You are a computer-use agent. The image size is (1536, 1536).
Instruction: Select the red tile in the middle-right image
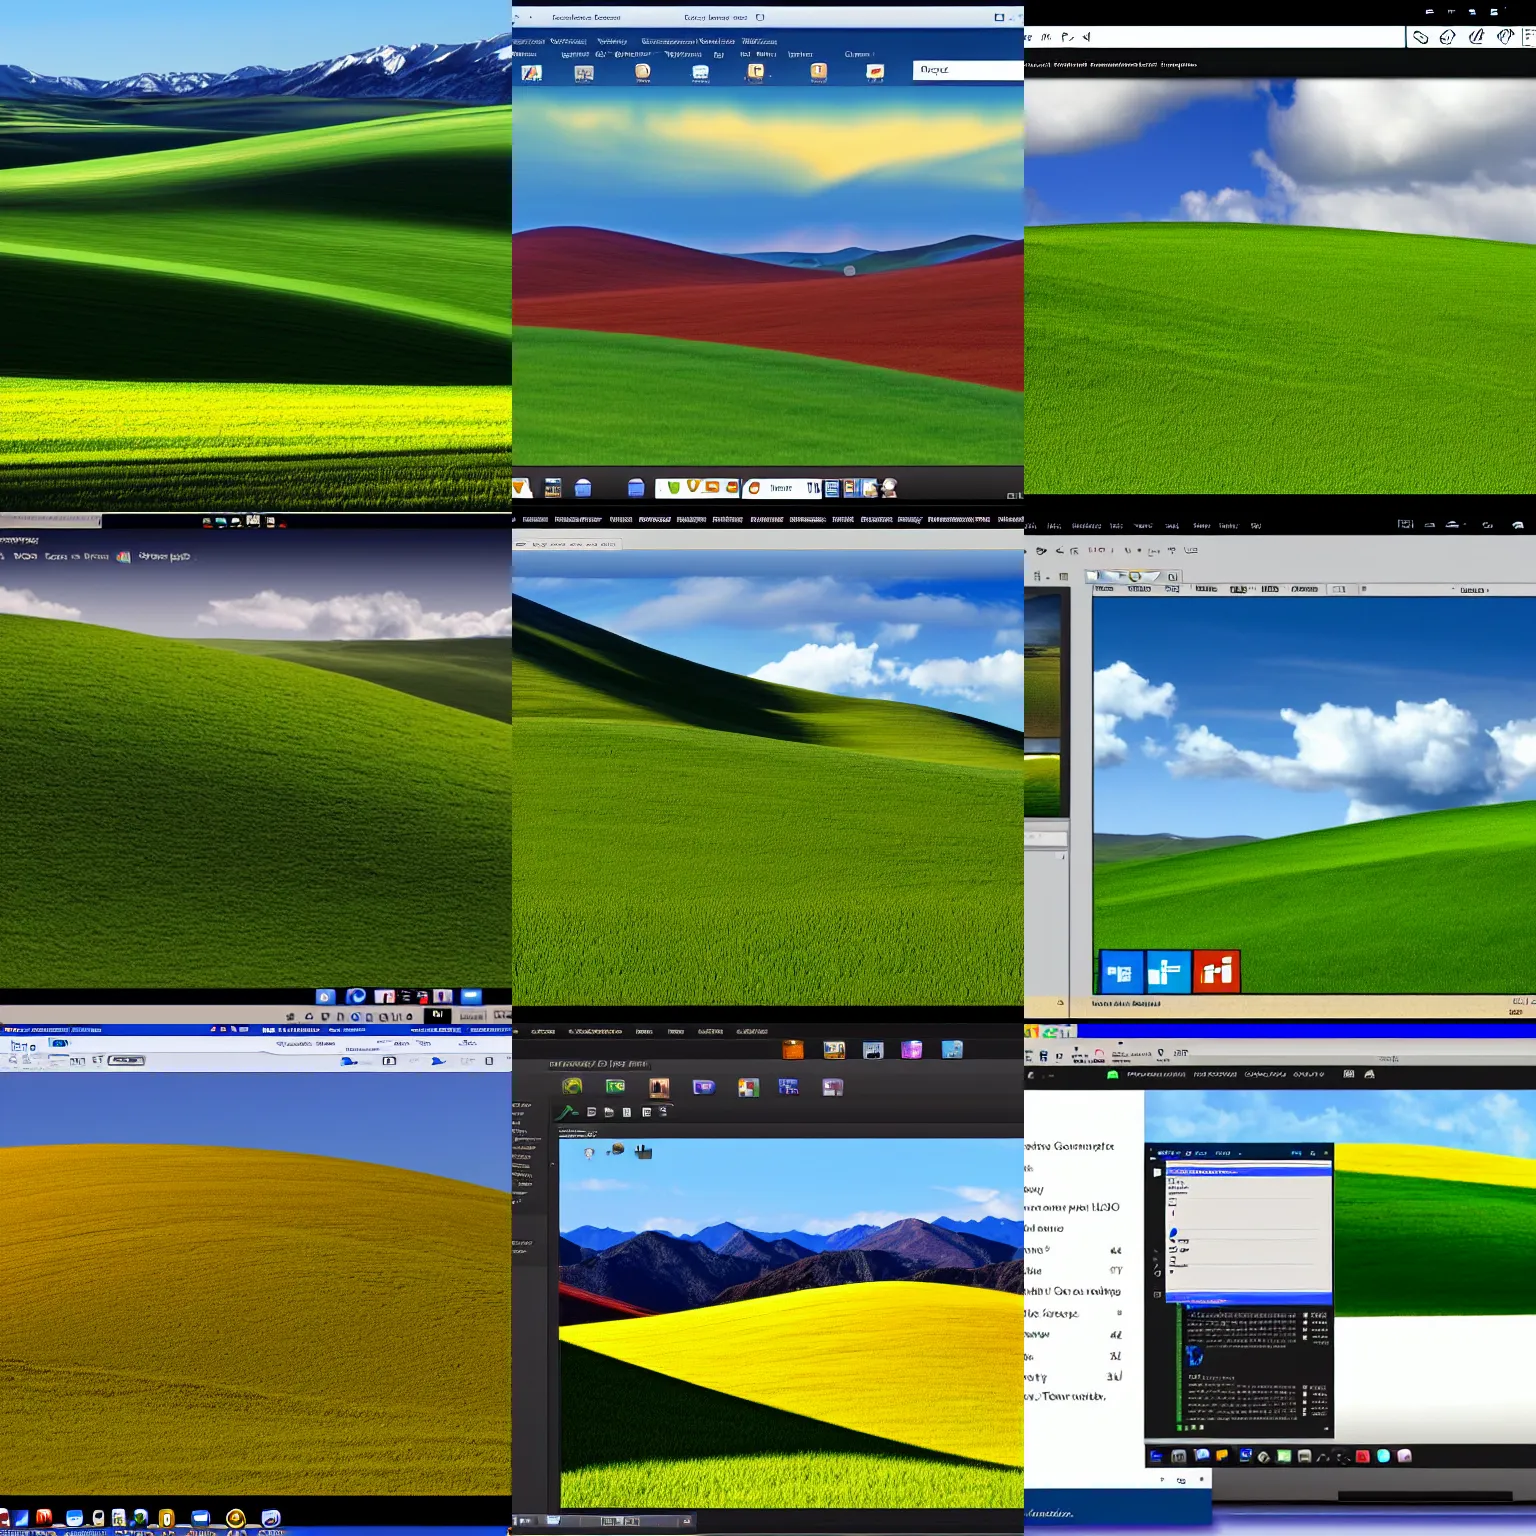click(x=1216, y=972)
